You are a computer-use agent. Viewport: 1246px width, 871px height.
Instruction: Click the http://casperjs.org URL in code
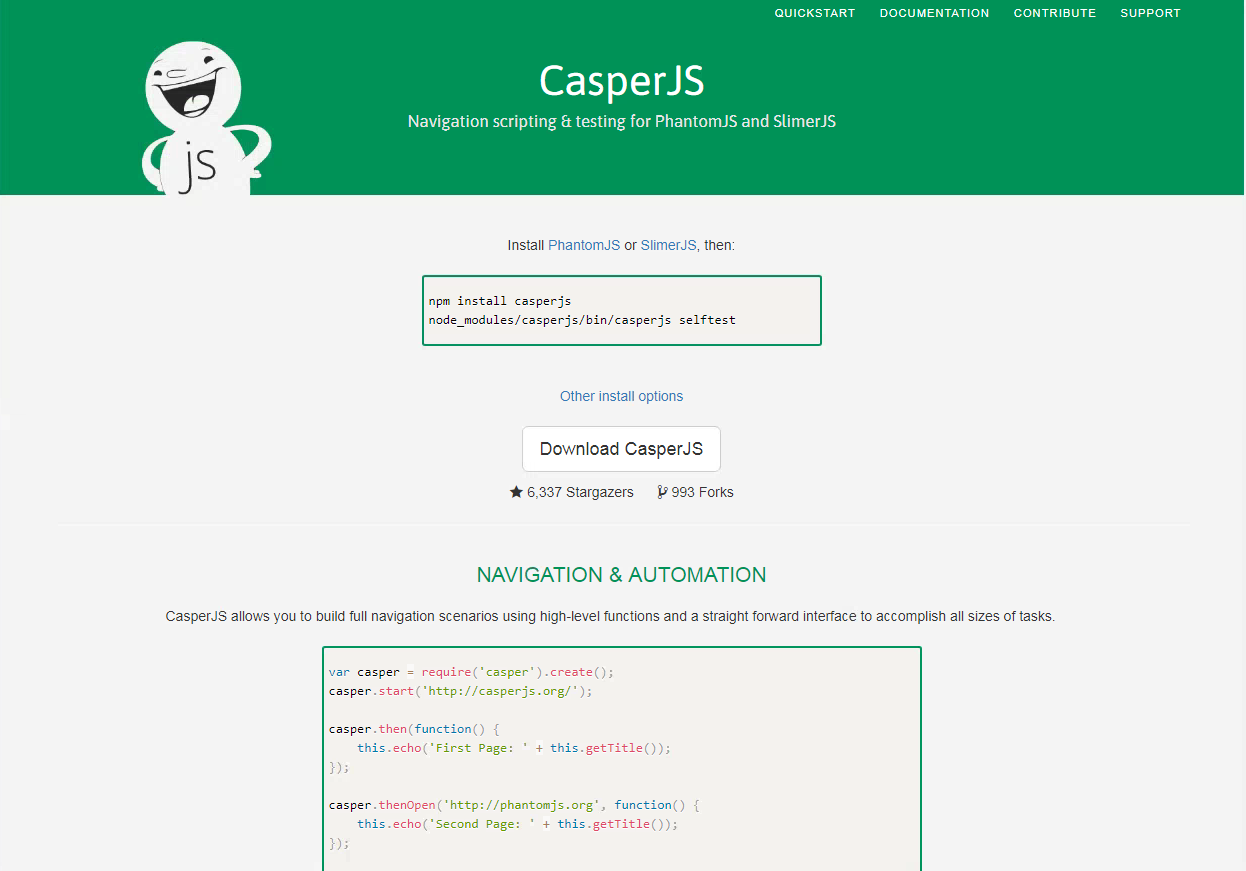[x=505, y=691]
